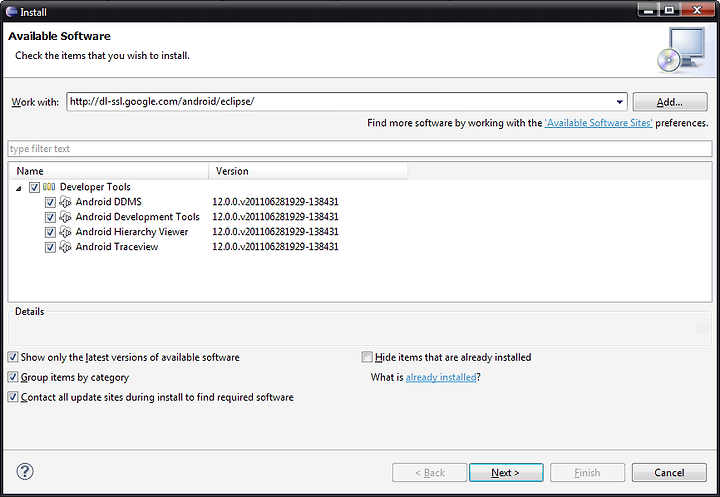Click the disabled Back button

(x=429, y=473)
